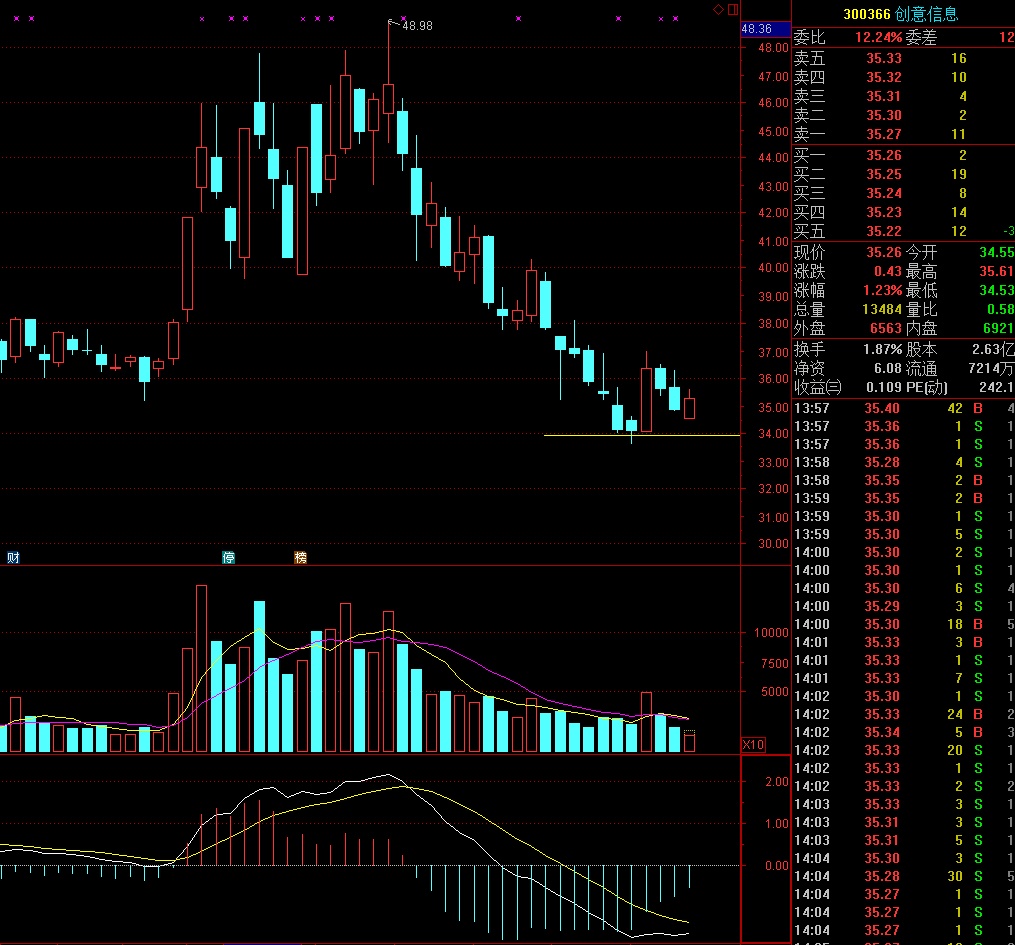Select the 买一 bid price 35.26
The width and height of the screenshot is (1015, 945).
[x=883, y=155]
